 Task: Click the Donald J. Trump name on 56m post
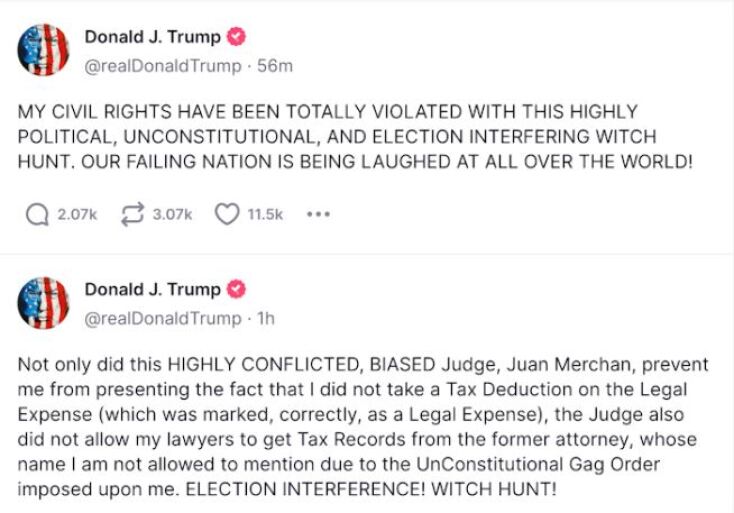152,38
